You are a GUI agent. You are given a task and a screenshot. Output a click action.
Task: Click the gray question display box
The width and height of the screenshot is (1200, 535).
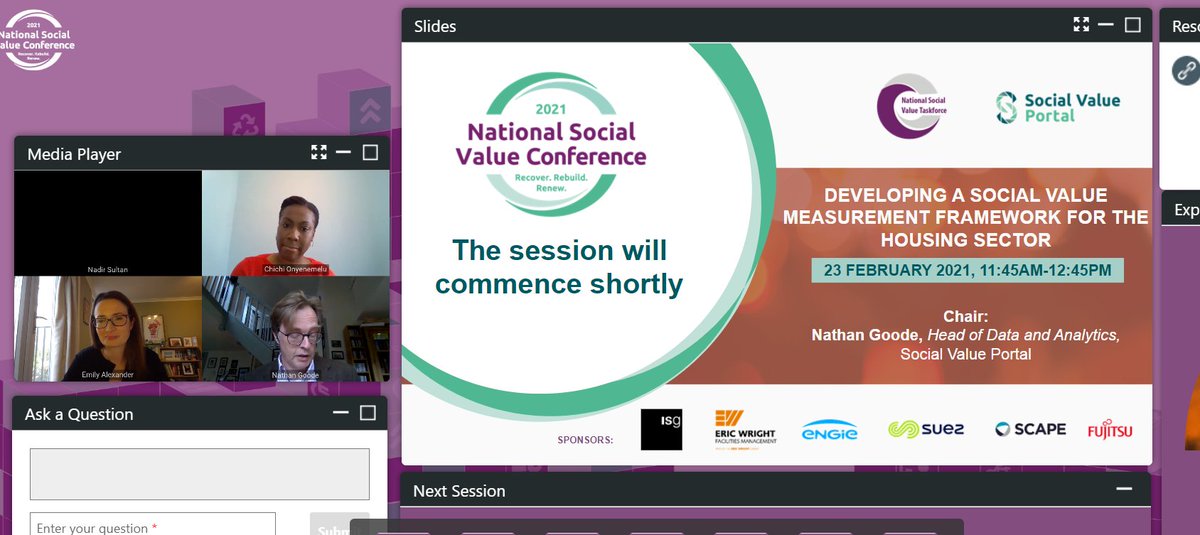click(199, 474)
